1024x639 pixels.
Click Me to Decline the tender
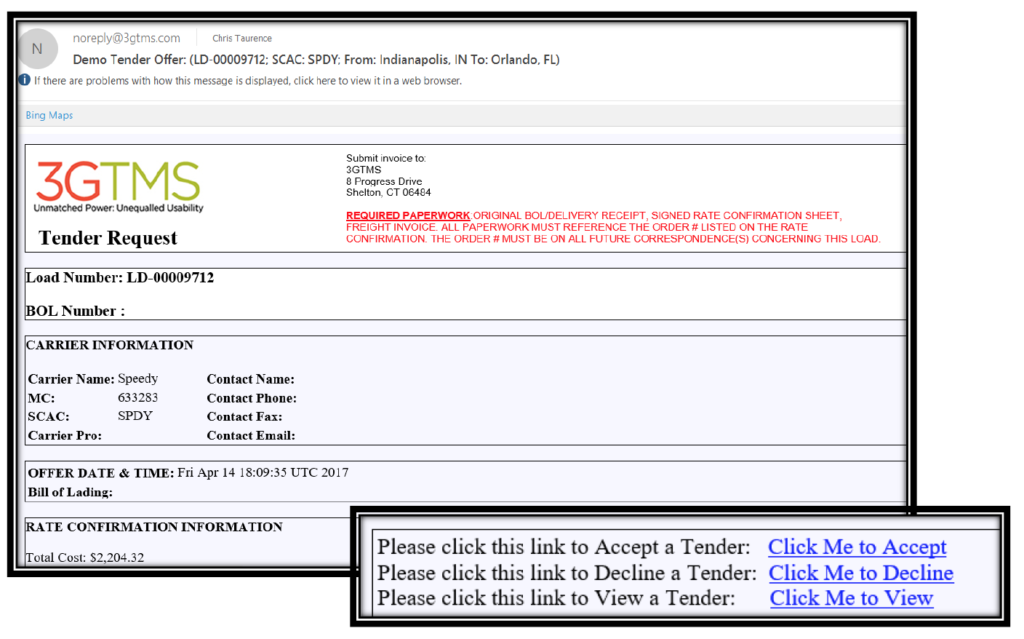(860, 573)
